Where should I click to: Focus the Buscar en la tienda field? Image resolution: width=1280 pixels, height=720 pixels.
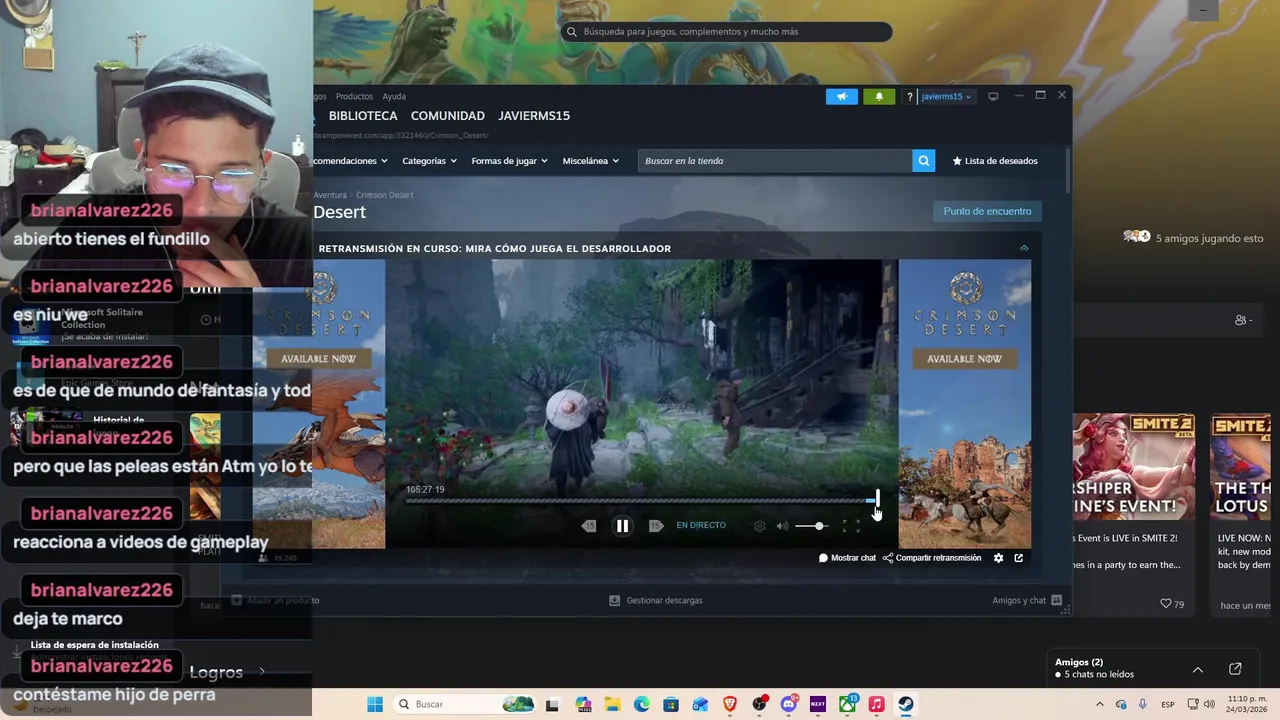coord(774,161)
